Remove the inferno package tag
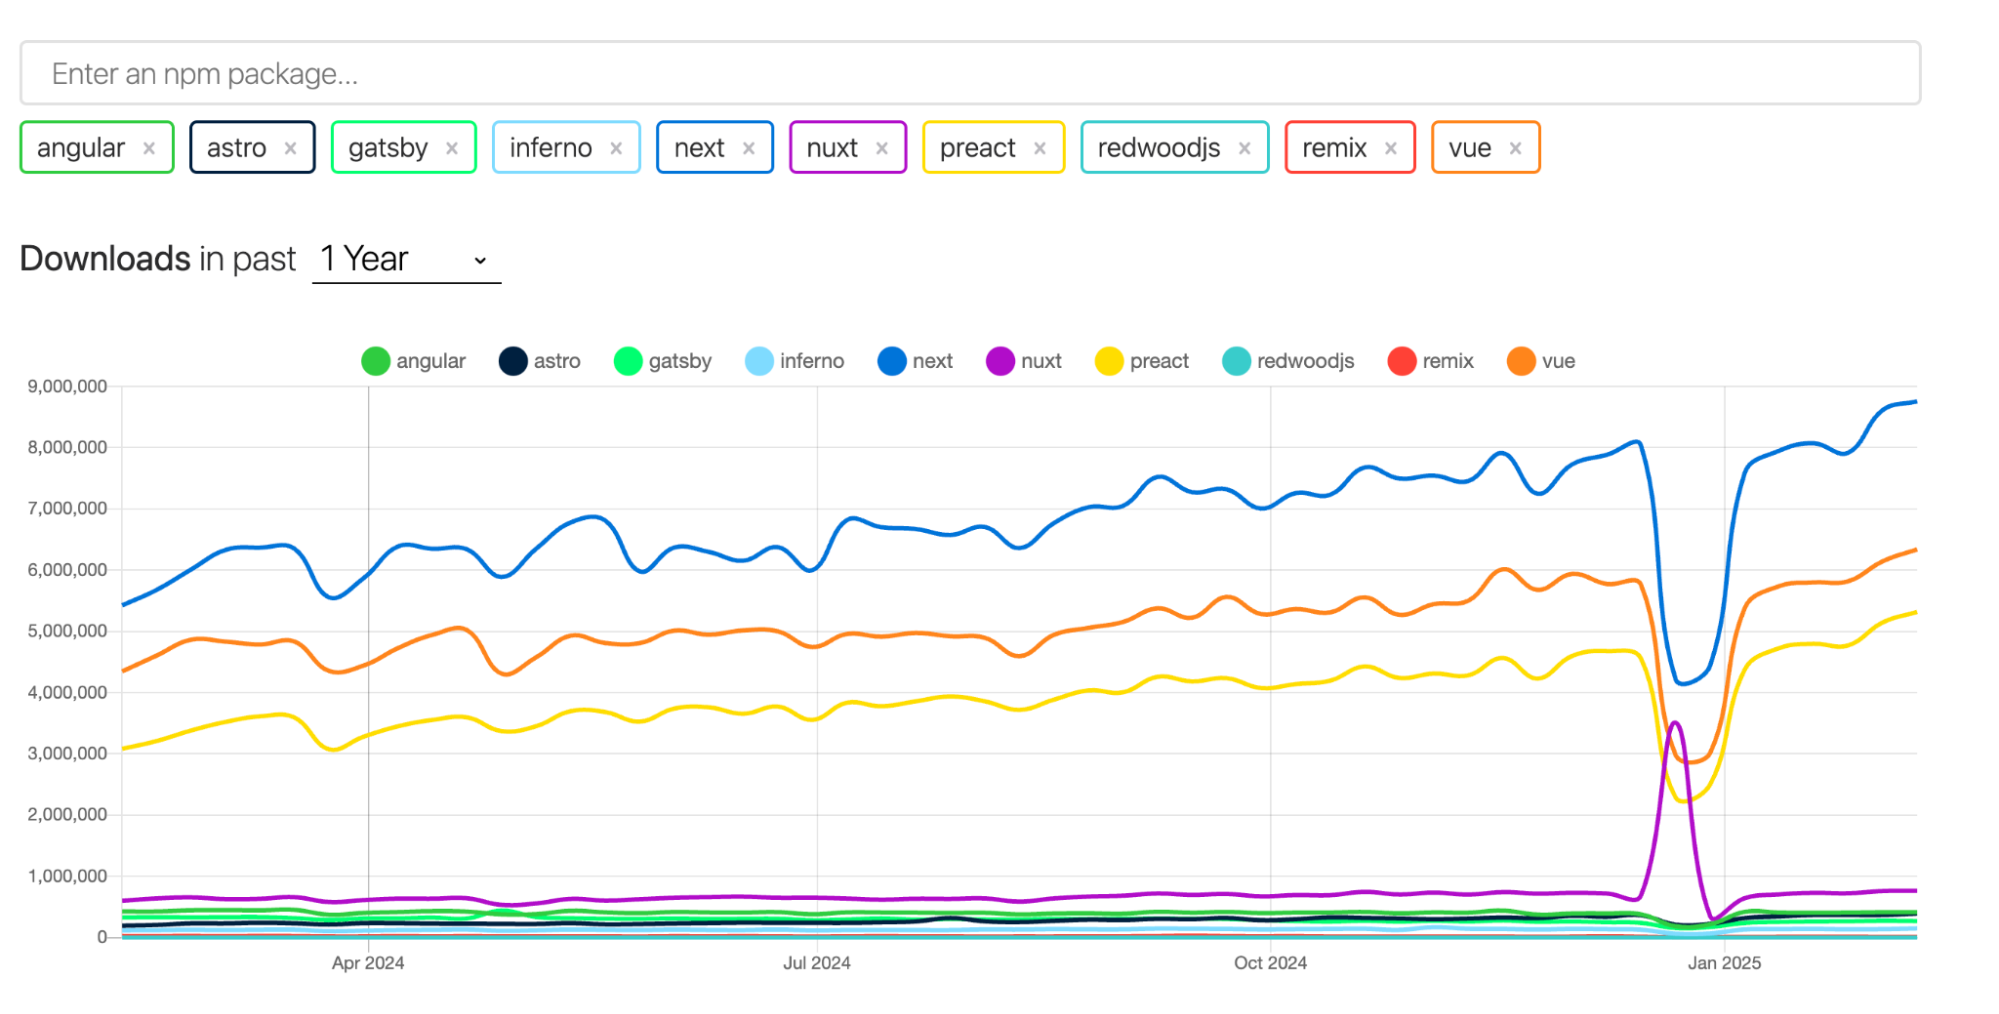 coord(616,147)
